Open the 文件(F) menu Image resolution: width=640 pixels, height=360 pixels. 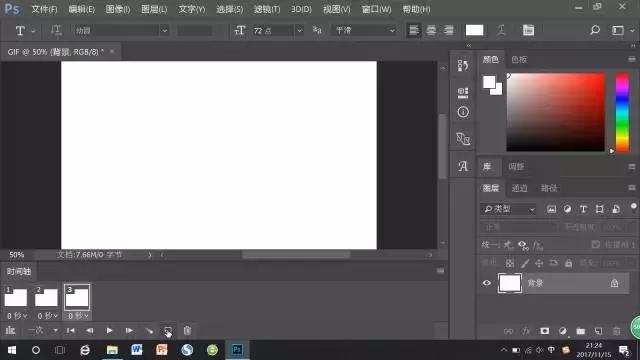(44, 9)
